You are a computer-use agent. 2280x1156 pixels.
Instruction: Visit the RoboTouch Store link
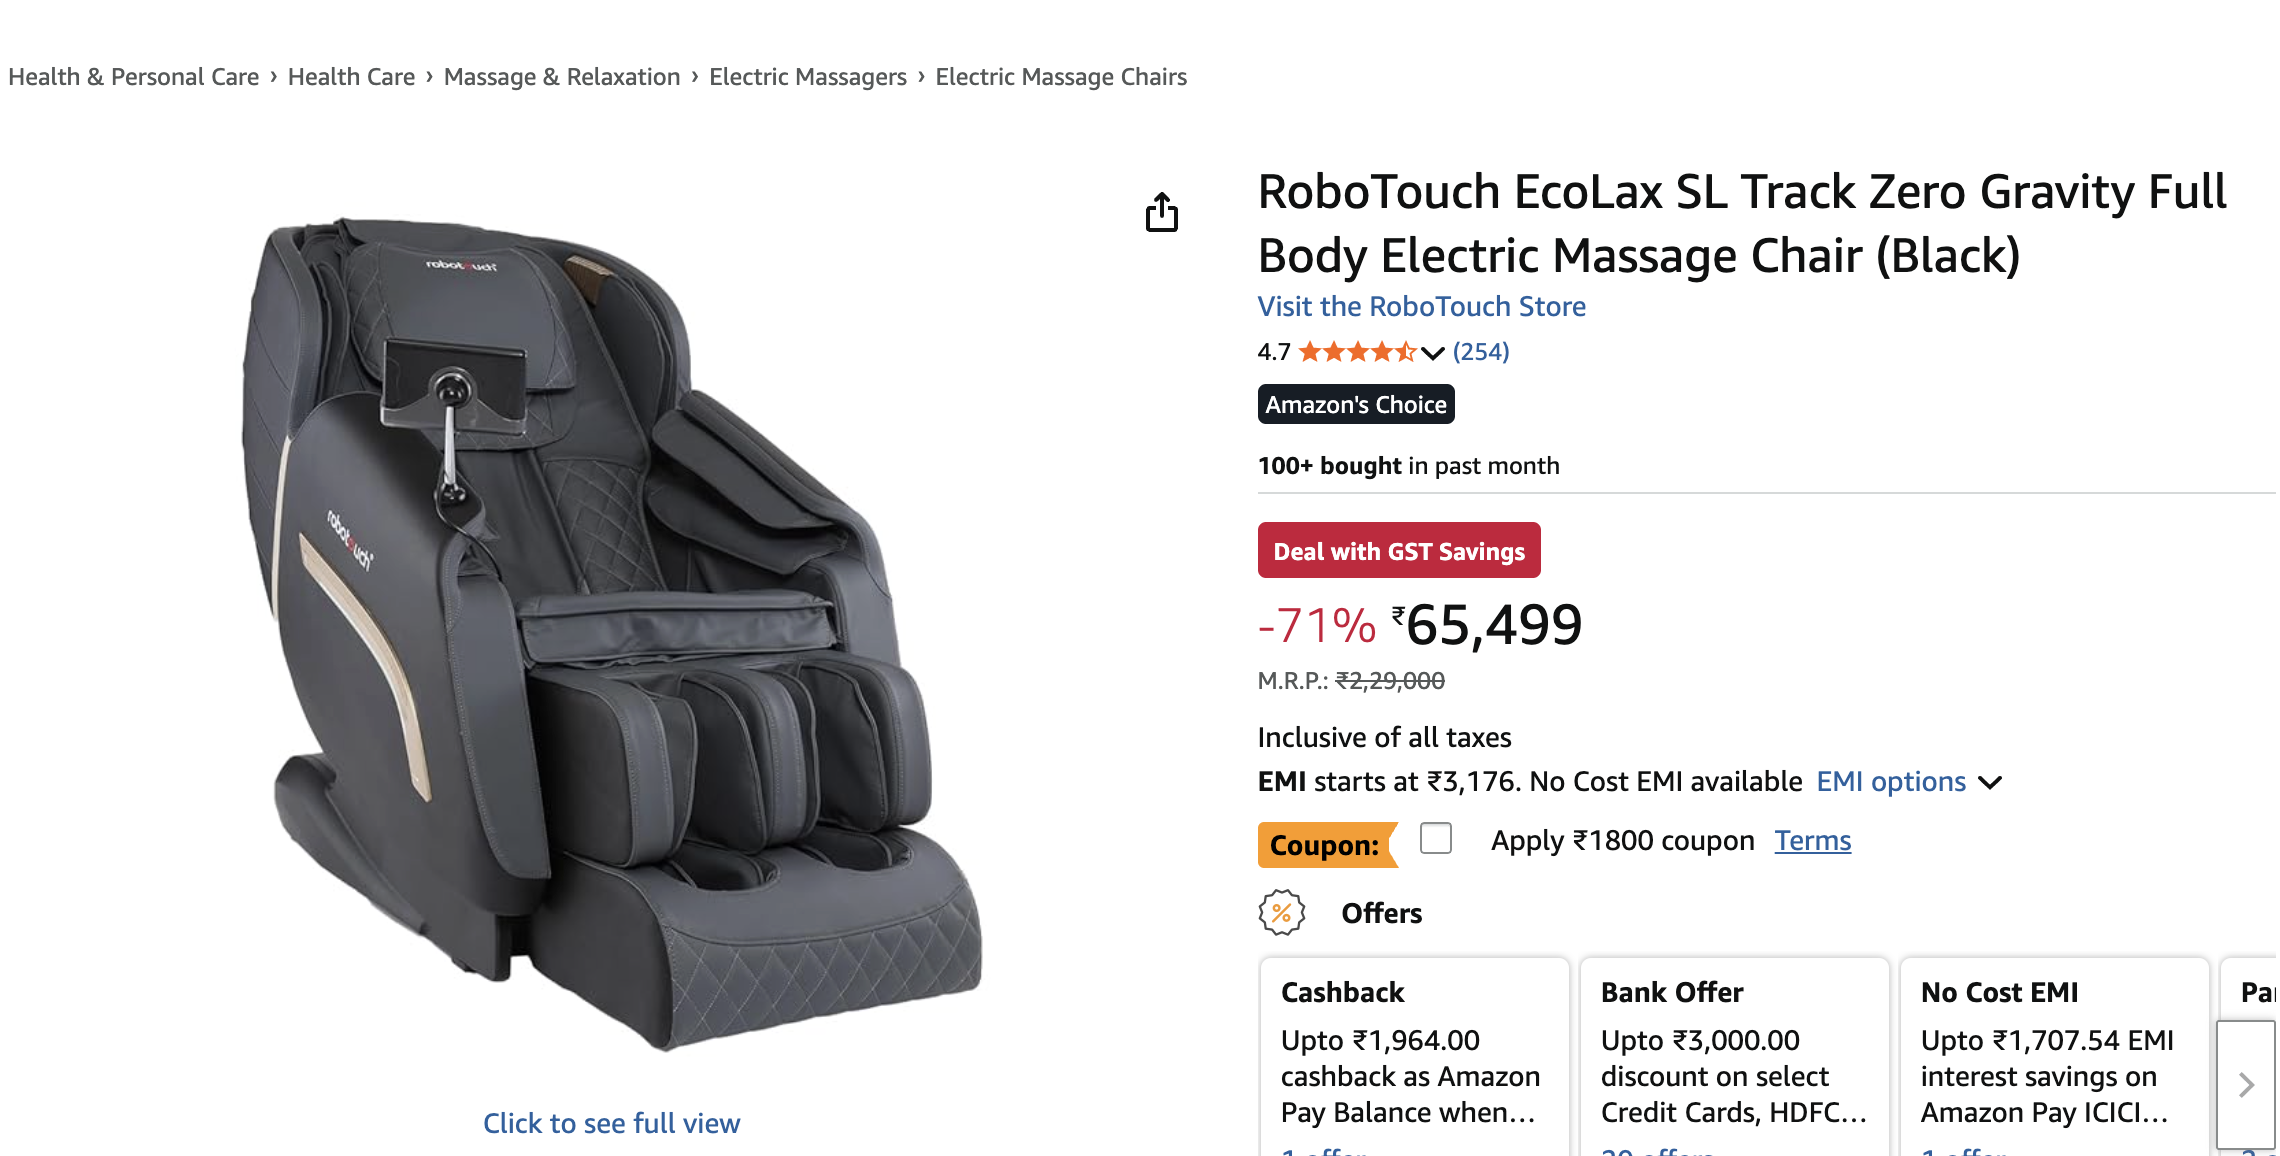click(x=1421, y=307)
